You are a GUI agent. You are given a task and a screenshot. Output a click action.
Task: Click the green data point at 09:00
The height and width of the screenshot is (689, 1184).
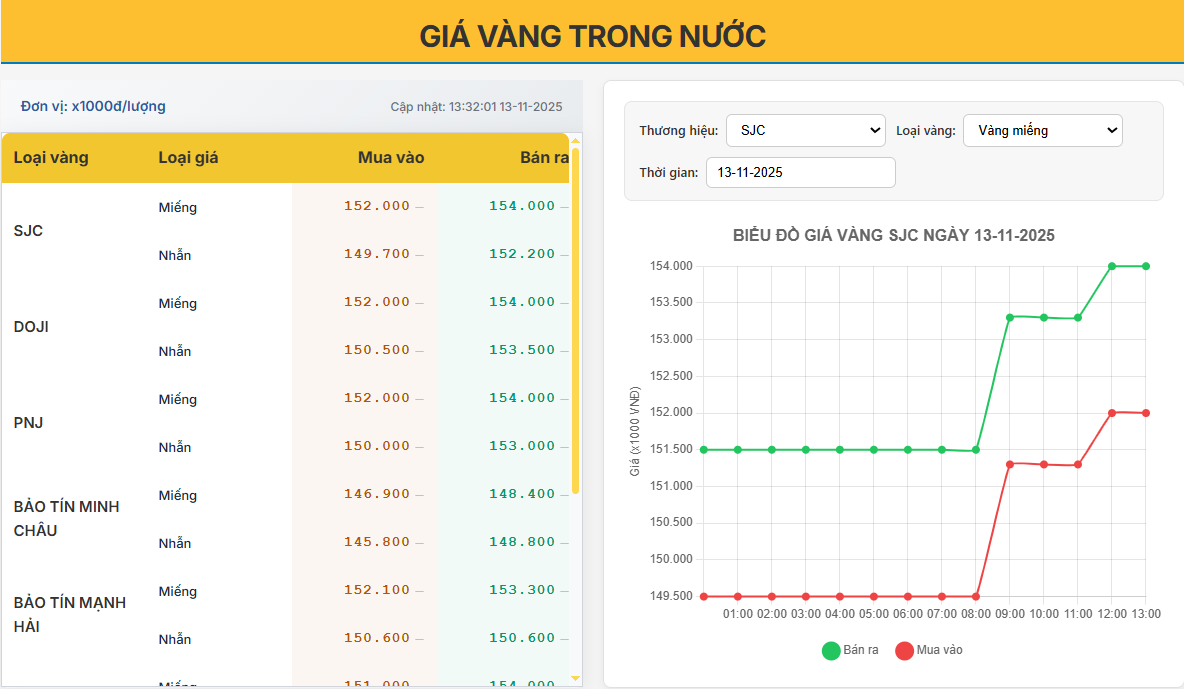pos(1010,317)
